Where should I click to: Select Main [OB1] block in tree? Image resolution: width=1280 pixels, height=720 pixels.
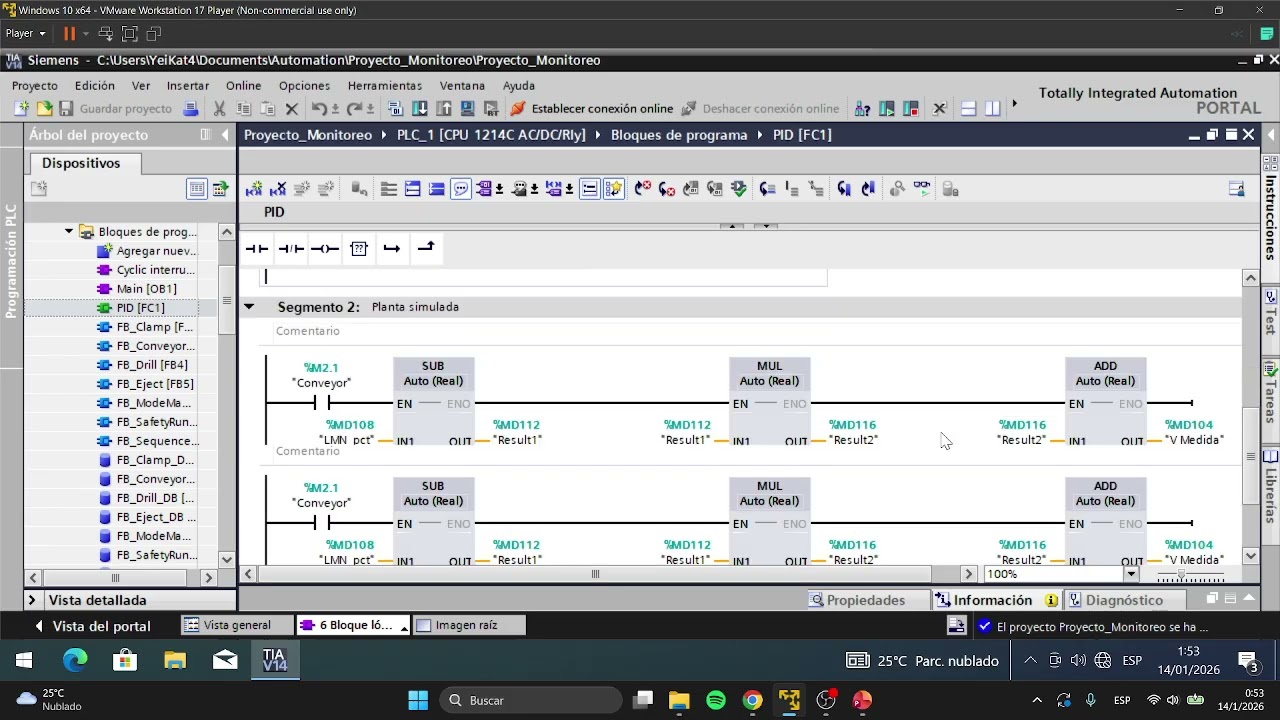click(x=146, y=289)
